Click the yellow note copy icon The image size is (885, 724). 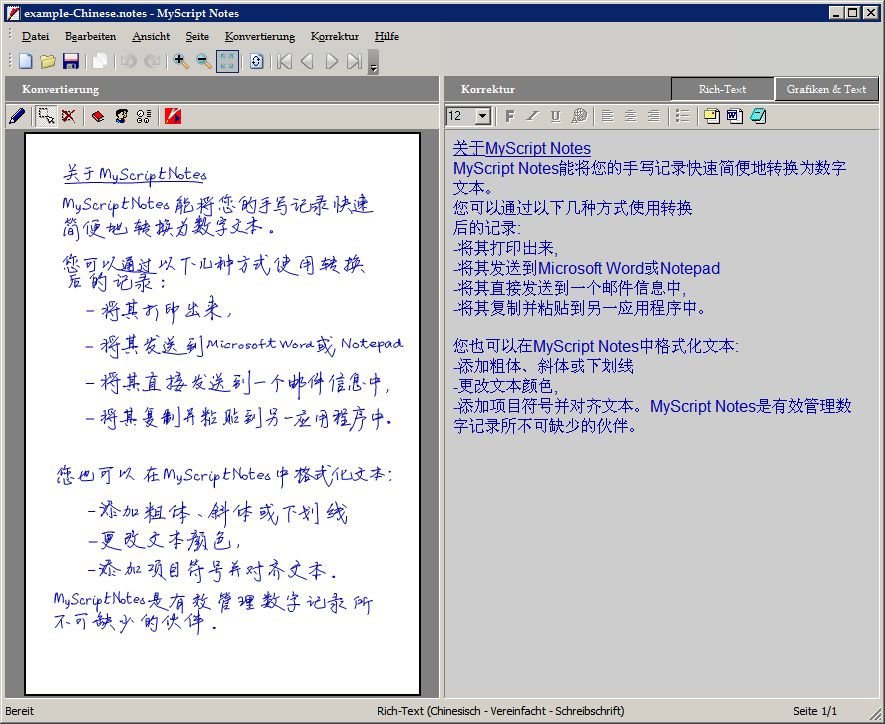tap(712, 116)
